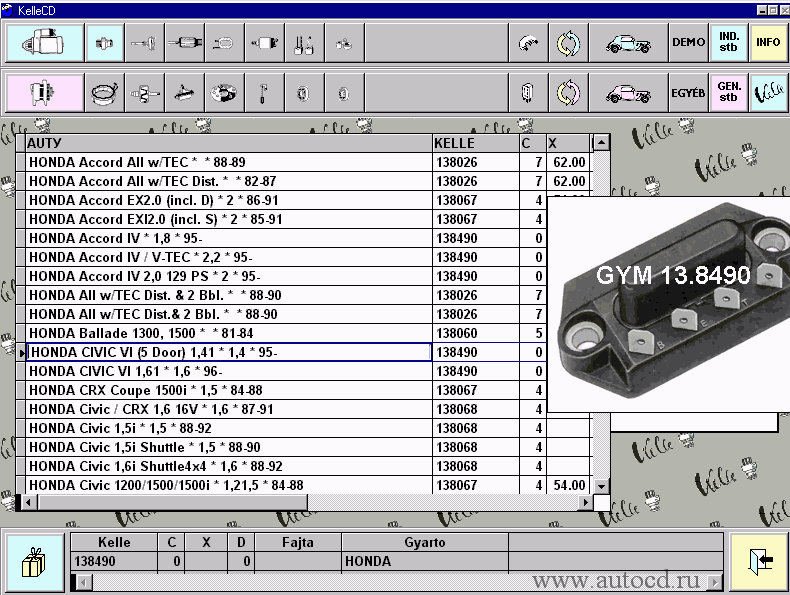Image resolution: width=790 pixels, height=595 pixels.
Task: Click the detail panel scroll left arrow
Action: coord(84,582)
